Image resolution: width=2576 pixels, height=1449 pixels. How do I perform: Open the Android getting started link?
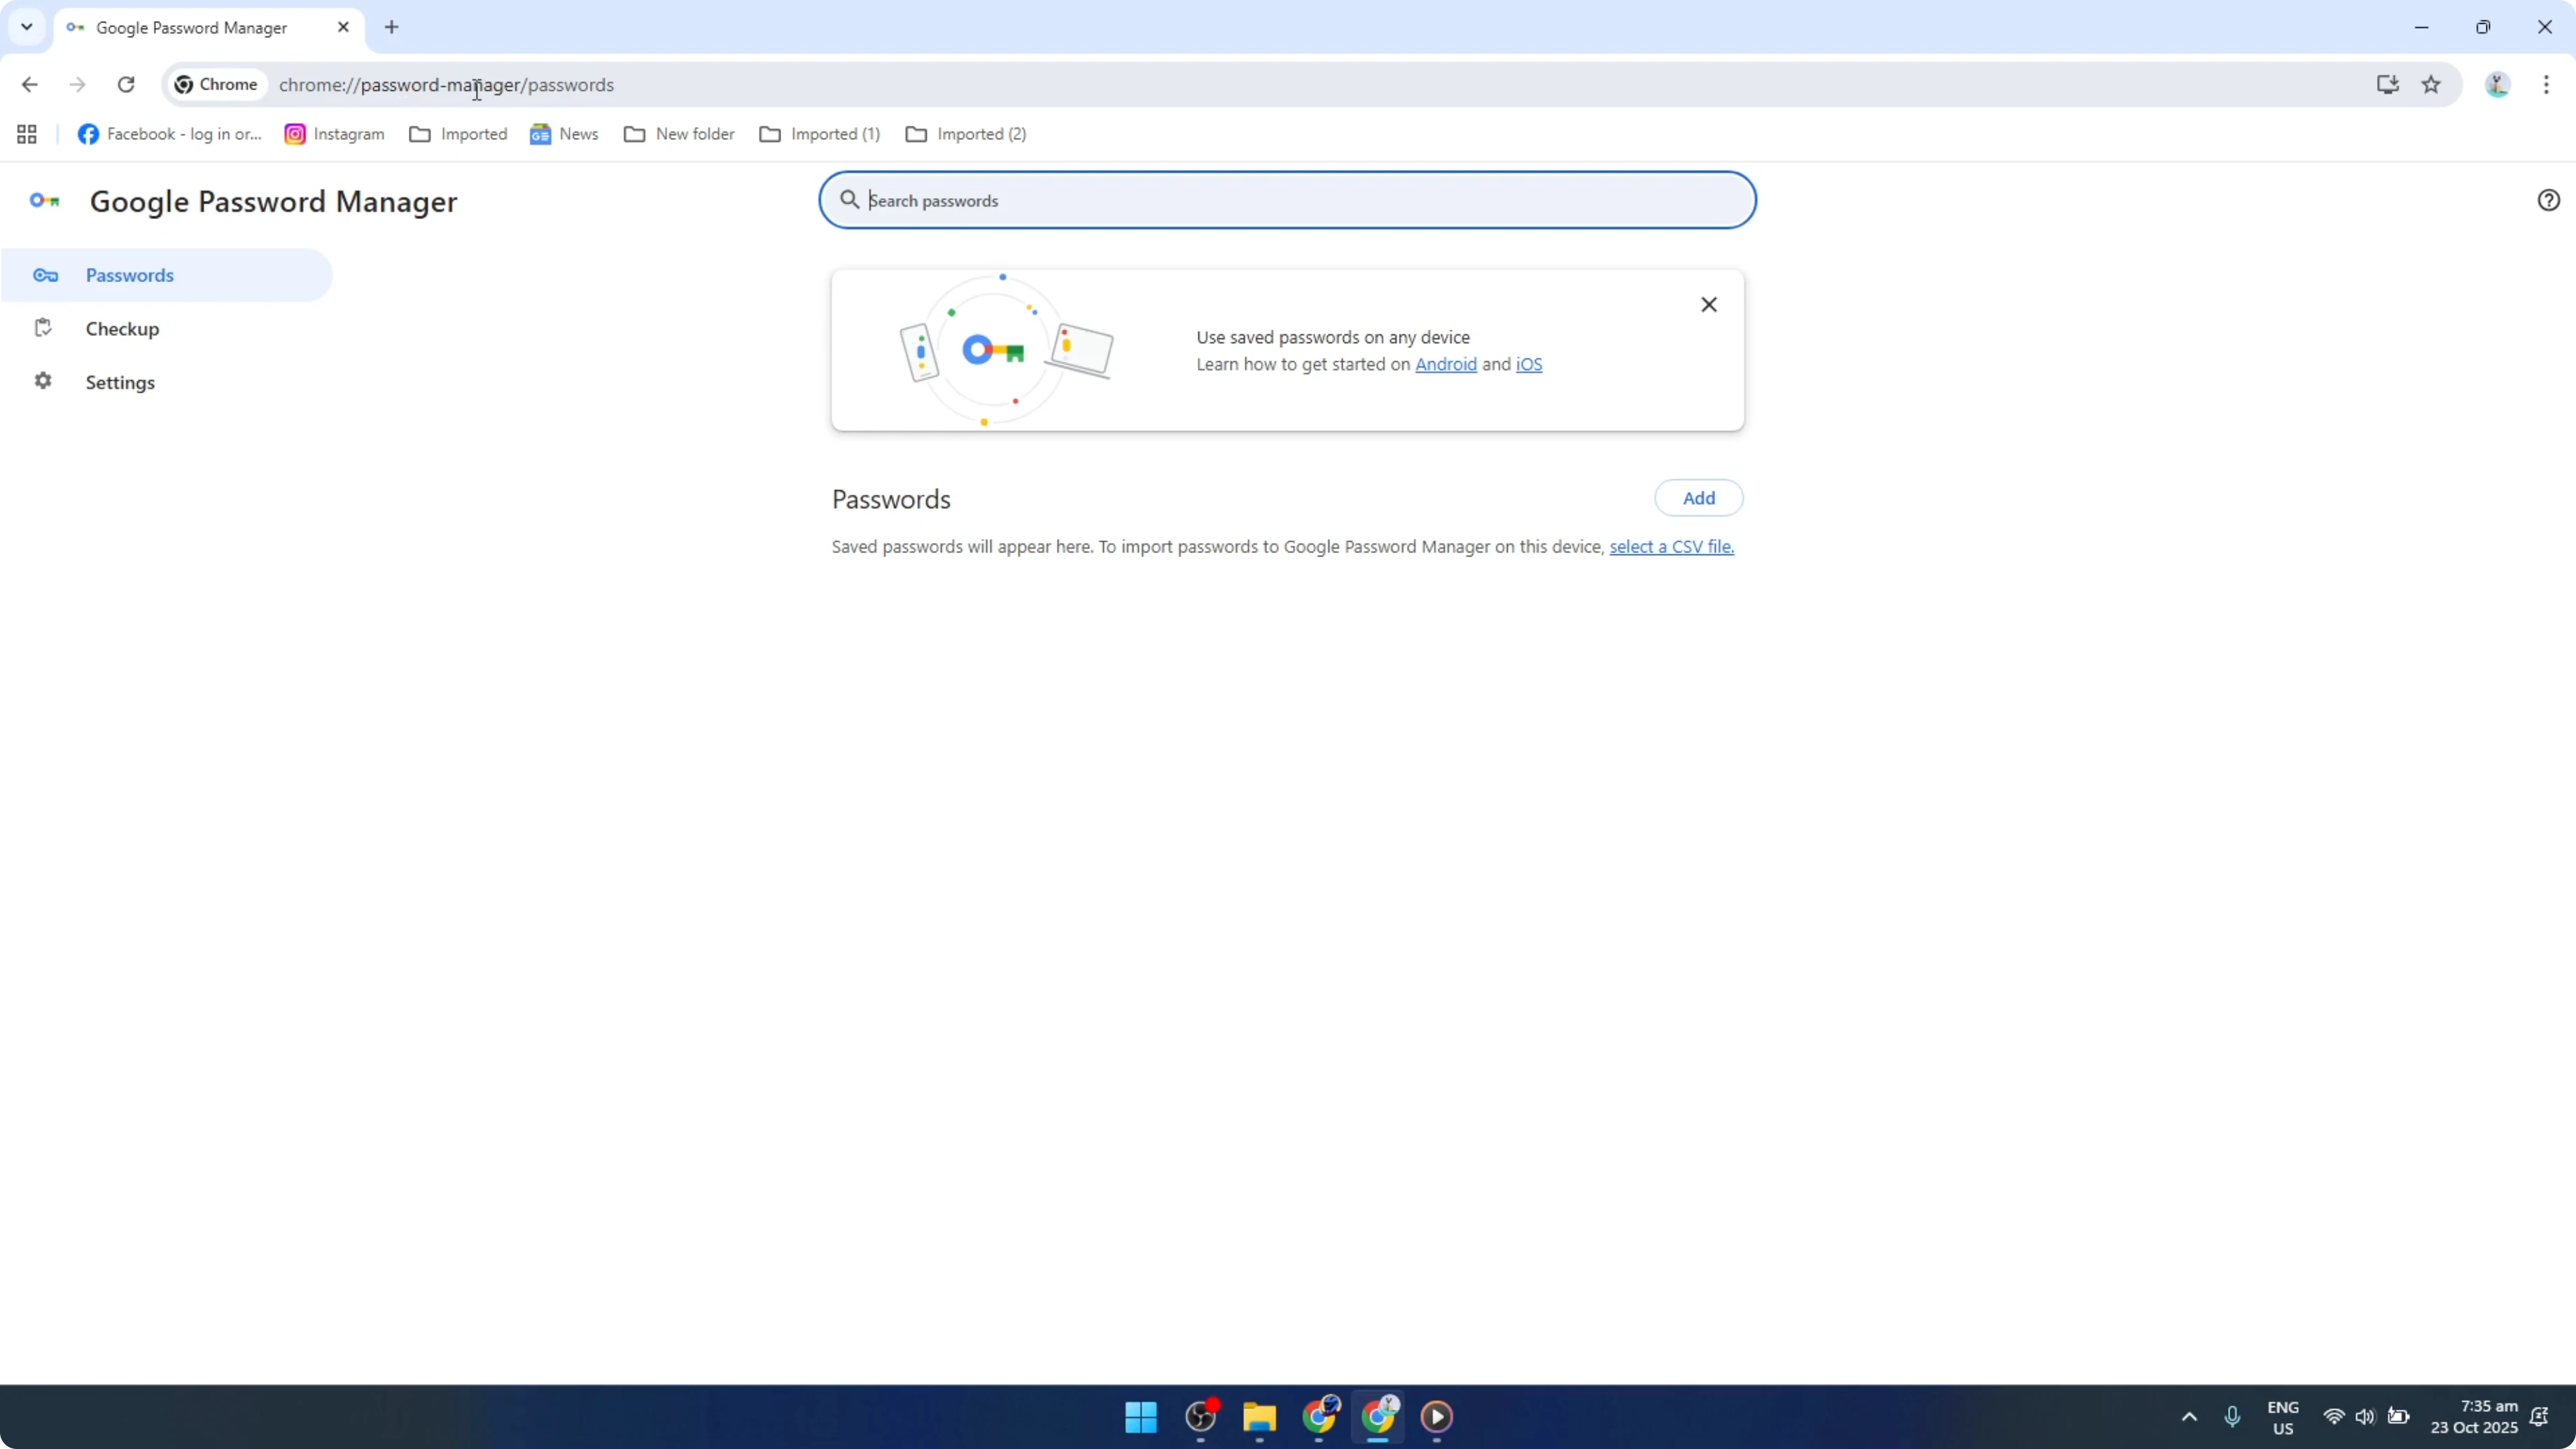[1445, 364]
